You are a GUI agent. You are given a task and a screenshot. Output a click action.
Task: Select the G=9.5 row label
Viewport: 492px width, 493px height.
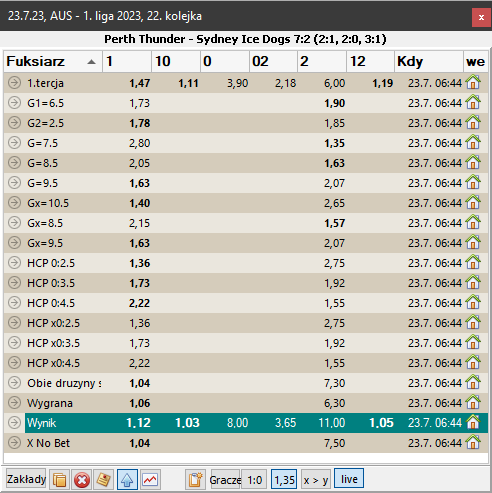click(x=43, y=183)
